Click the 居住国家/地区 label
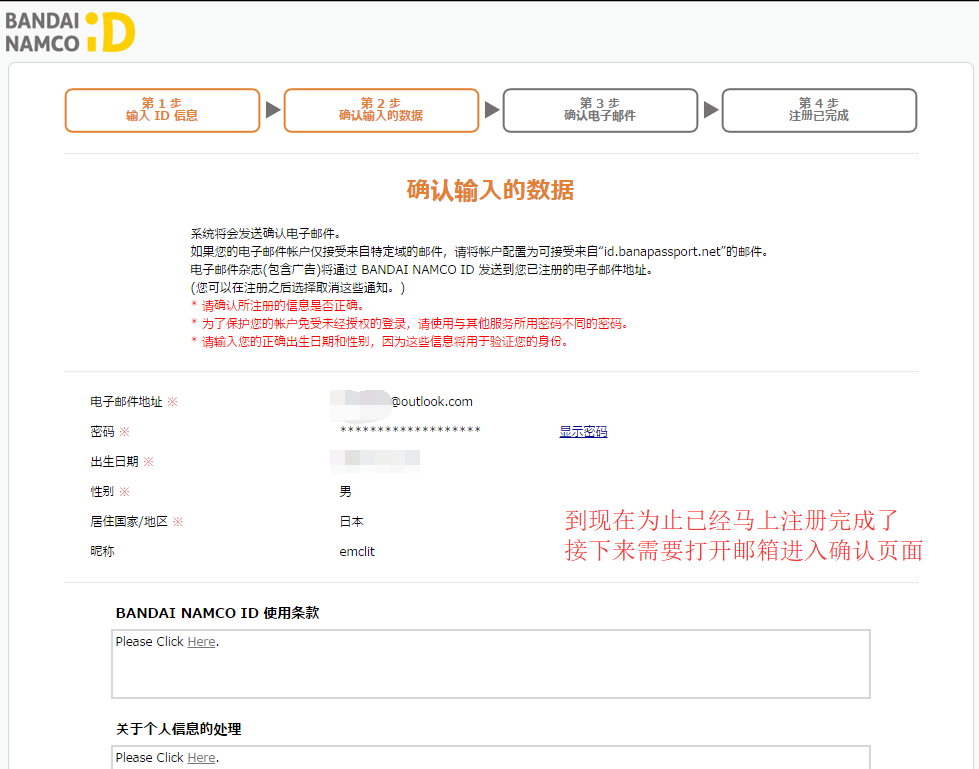This screenshot has width=979, height=769. point(129,521)
